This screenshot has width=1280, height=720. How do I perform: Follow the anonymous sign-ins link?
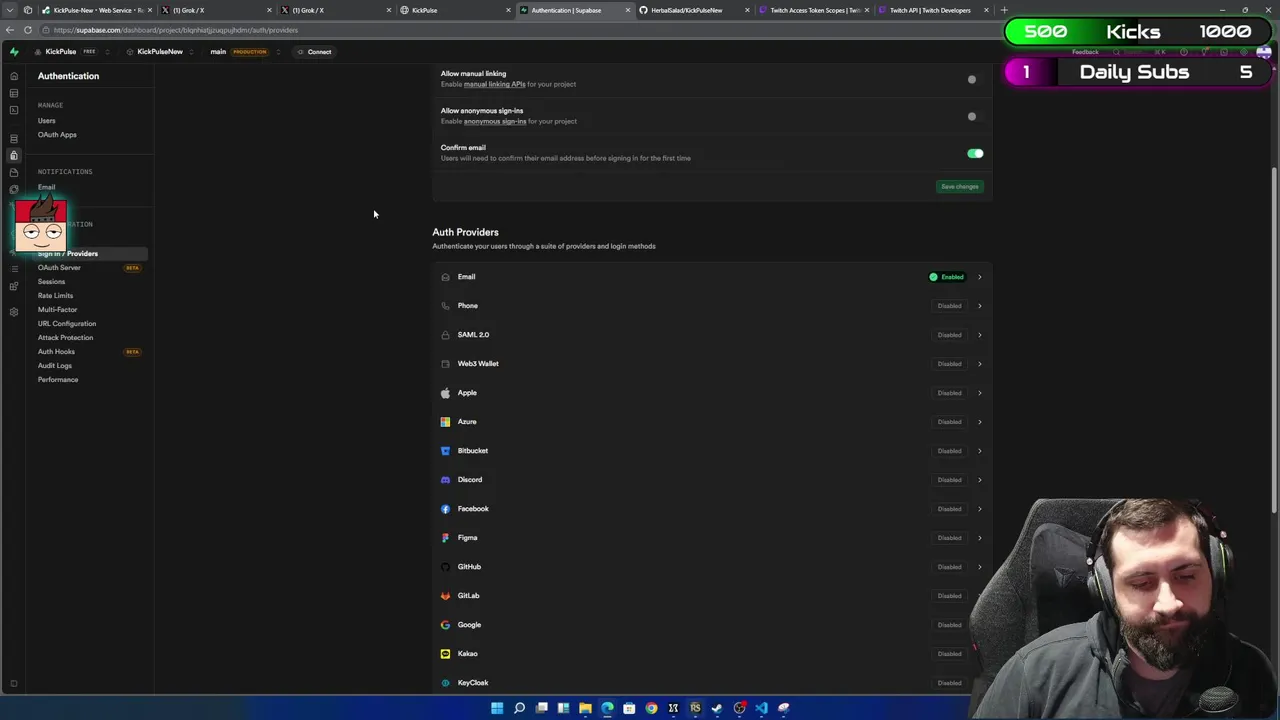click(x=495, y=121)
